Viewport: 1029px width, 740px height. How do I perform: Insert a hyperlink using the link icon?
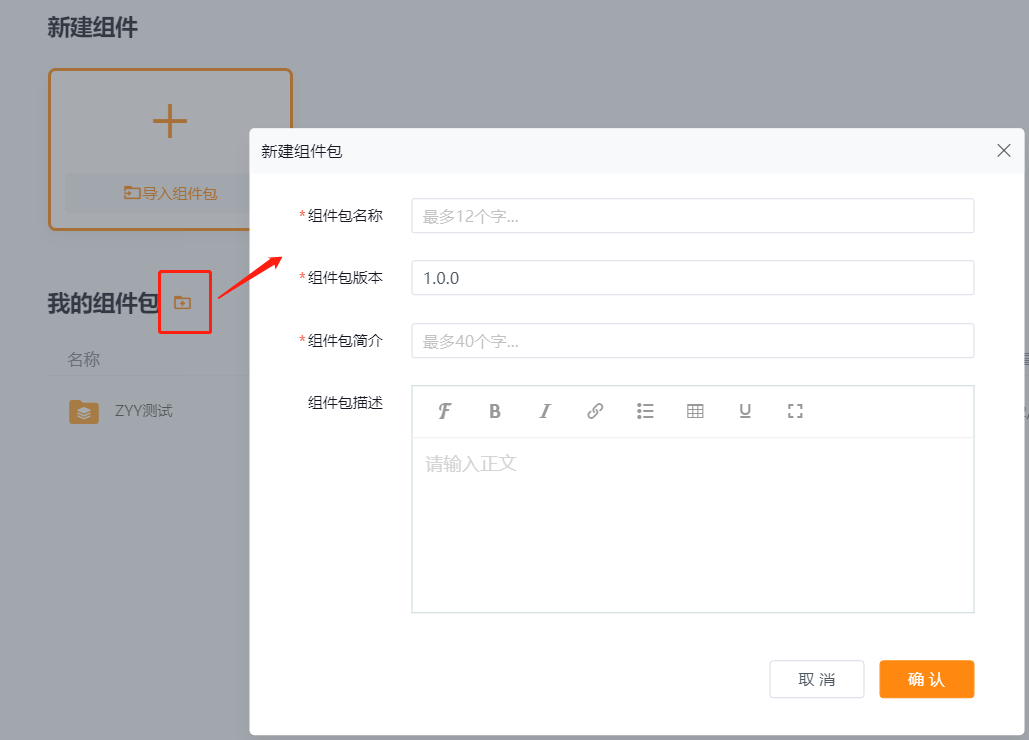click(595, 411)
